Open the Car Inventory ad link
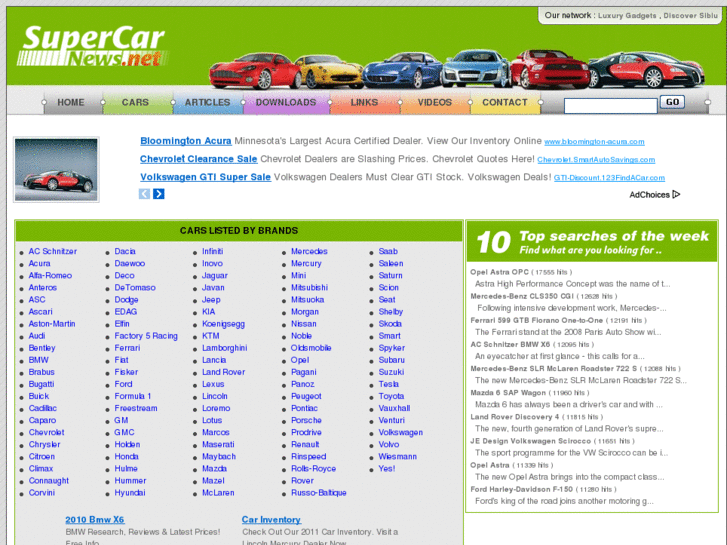This screenshot has width=727, height=545. click(x=271, y=520)
